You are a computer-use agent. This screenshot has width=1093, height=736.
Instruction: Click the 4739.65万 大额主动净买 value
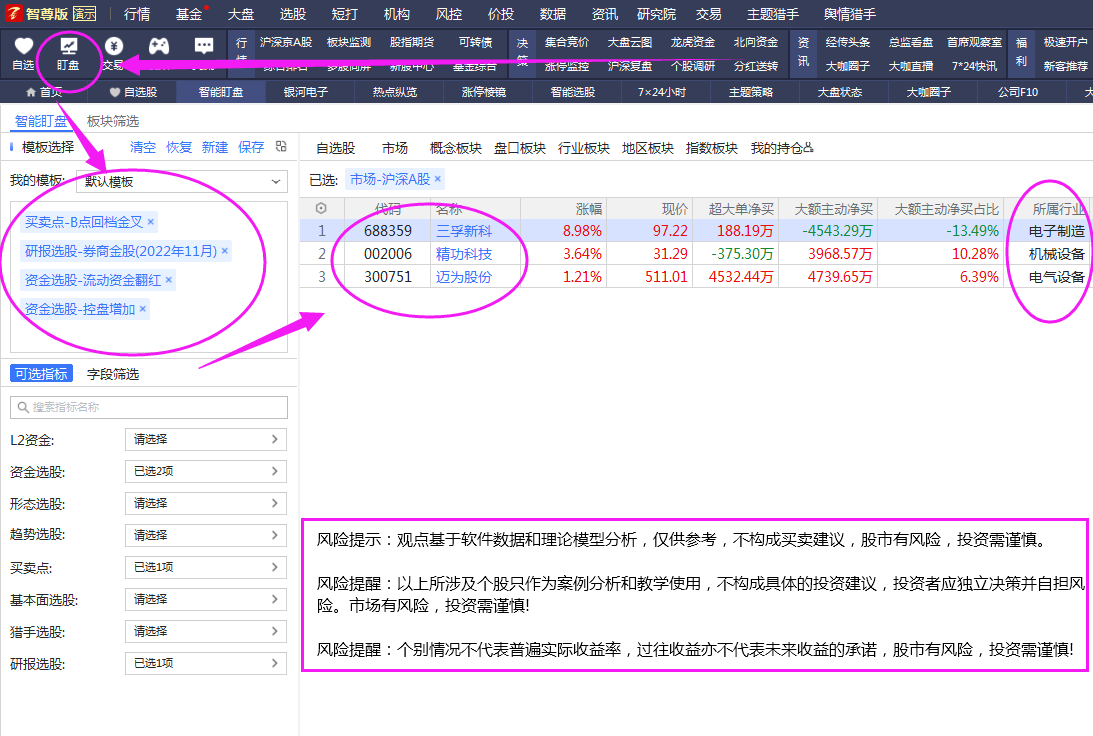[x=840, y=277]
